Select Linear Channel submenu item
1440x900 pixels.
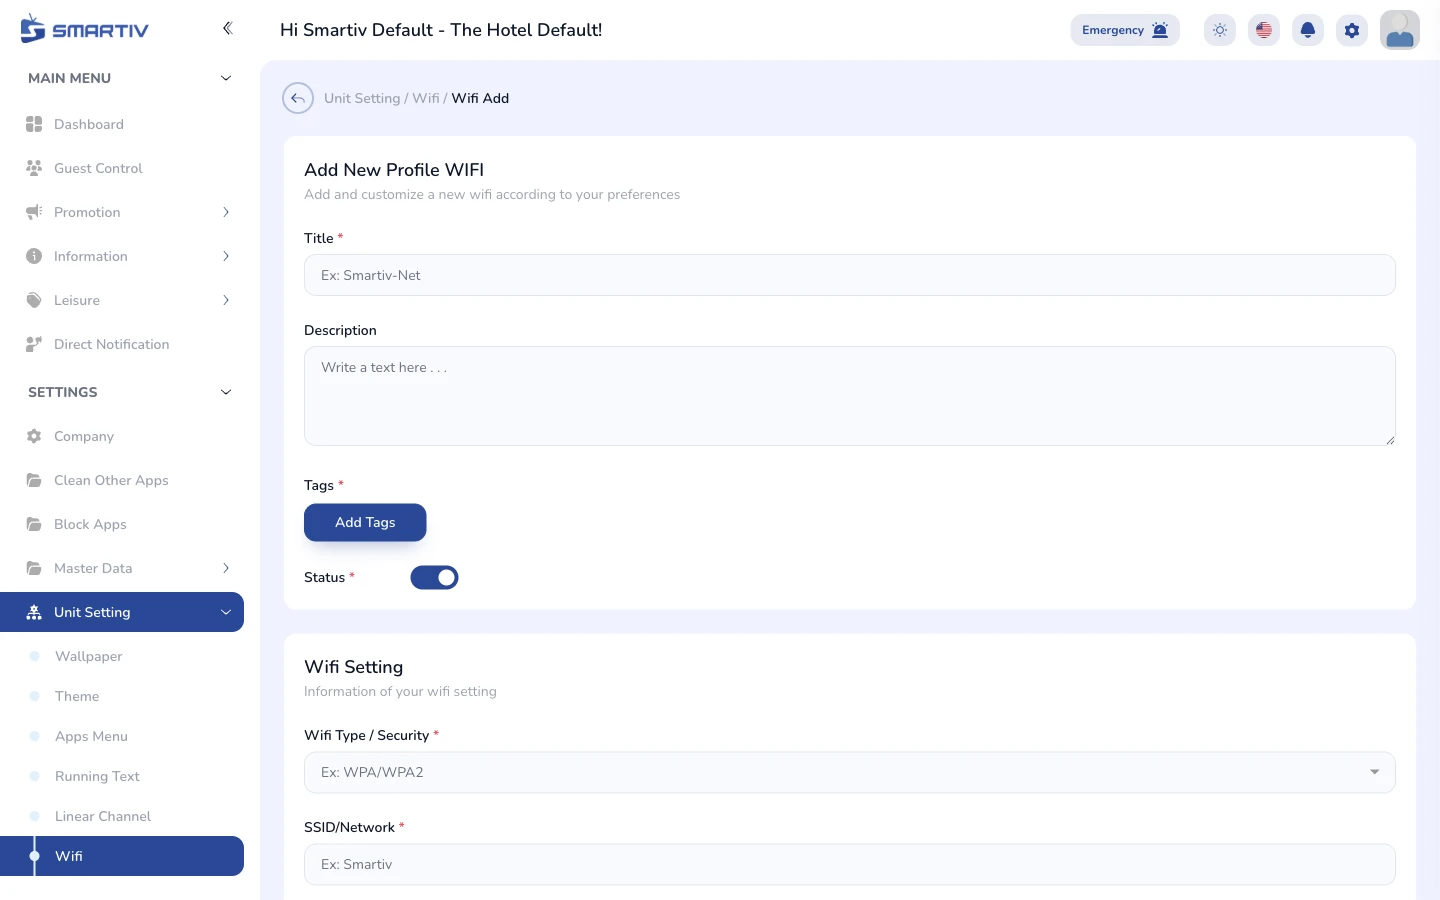(x=122, y=816)
